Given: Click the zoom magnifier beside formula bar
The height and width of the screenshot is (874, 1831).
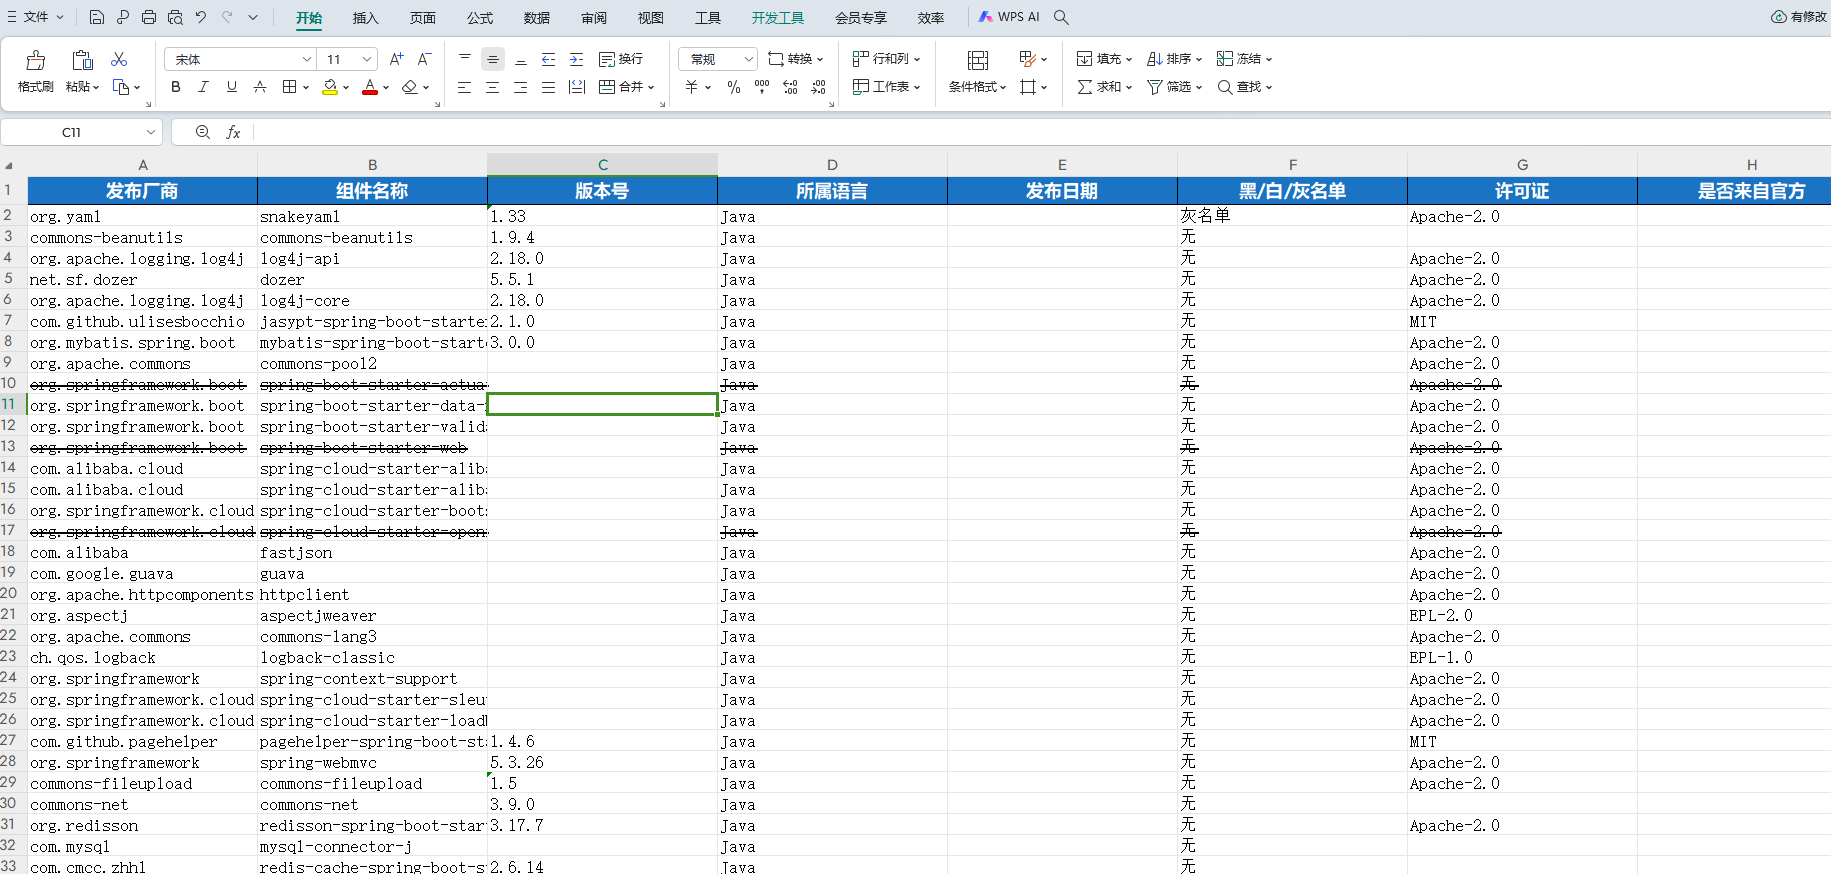Looking at the screenshot, I should pyautogui.click(x=203, y=132).
